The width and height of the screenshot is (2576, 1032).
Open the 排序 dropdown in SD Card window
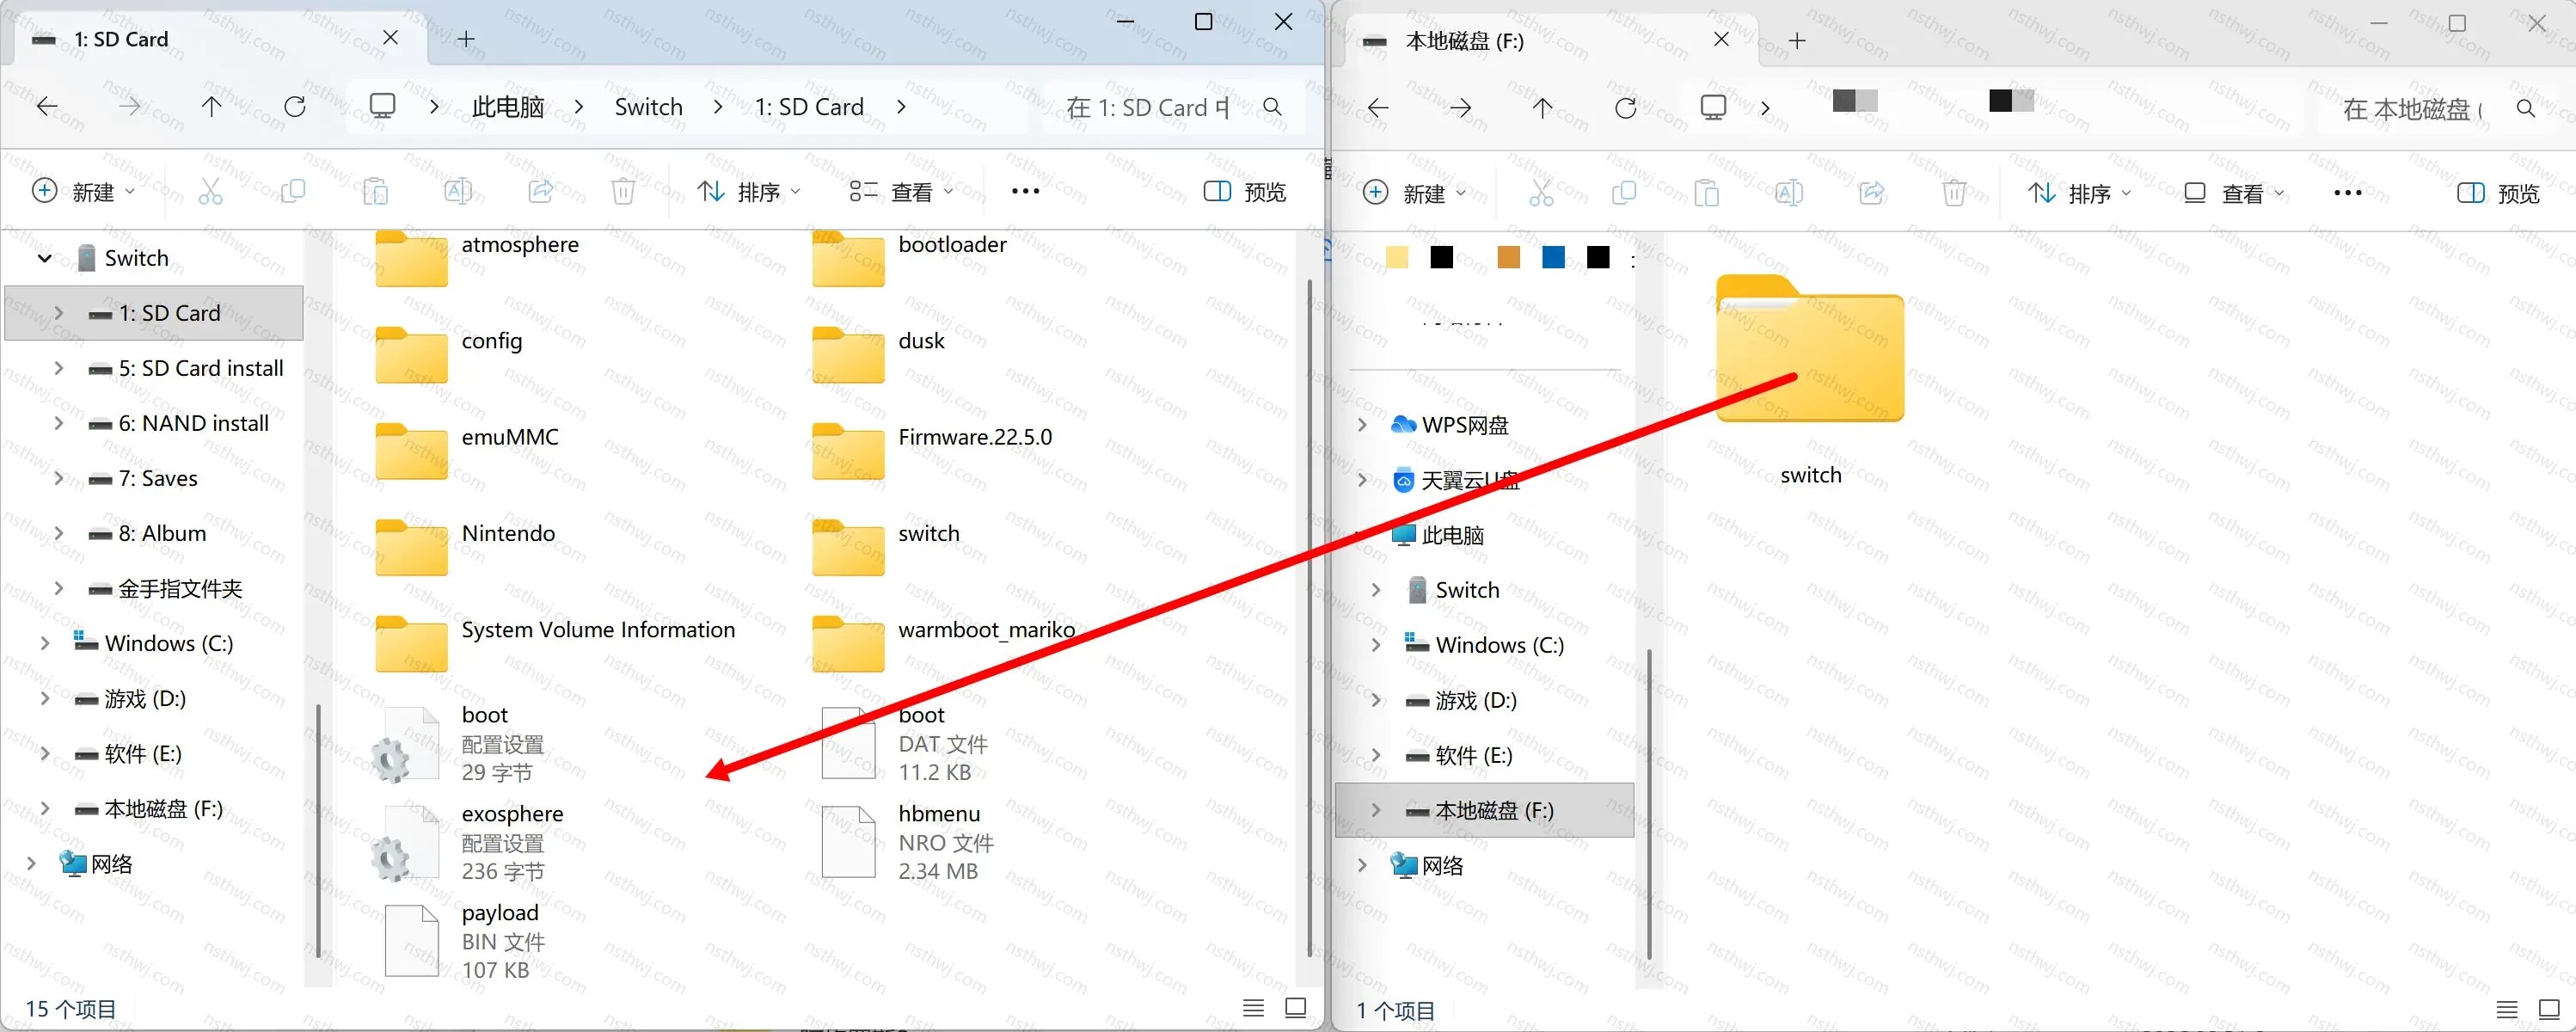(749, 191)
